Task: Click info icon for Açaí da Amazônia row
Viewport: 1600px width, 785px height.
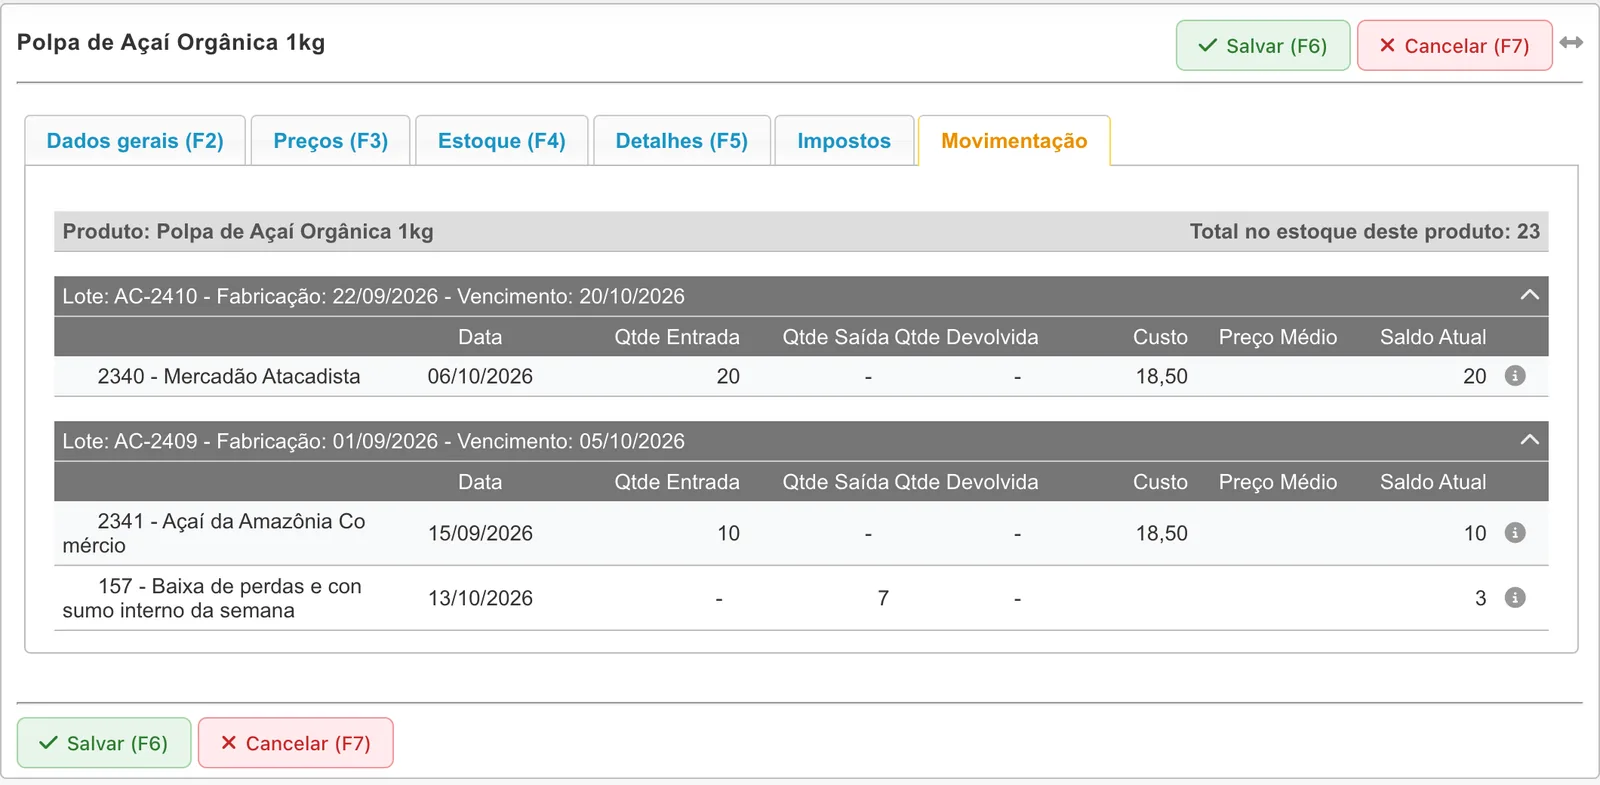Action: 1515,533
